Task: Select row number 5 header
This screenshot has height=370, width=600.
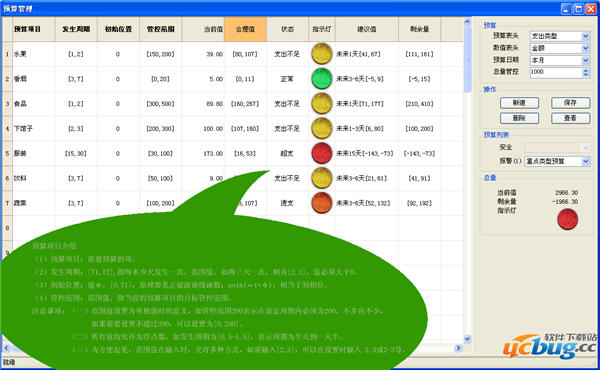Action: 7,153
